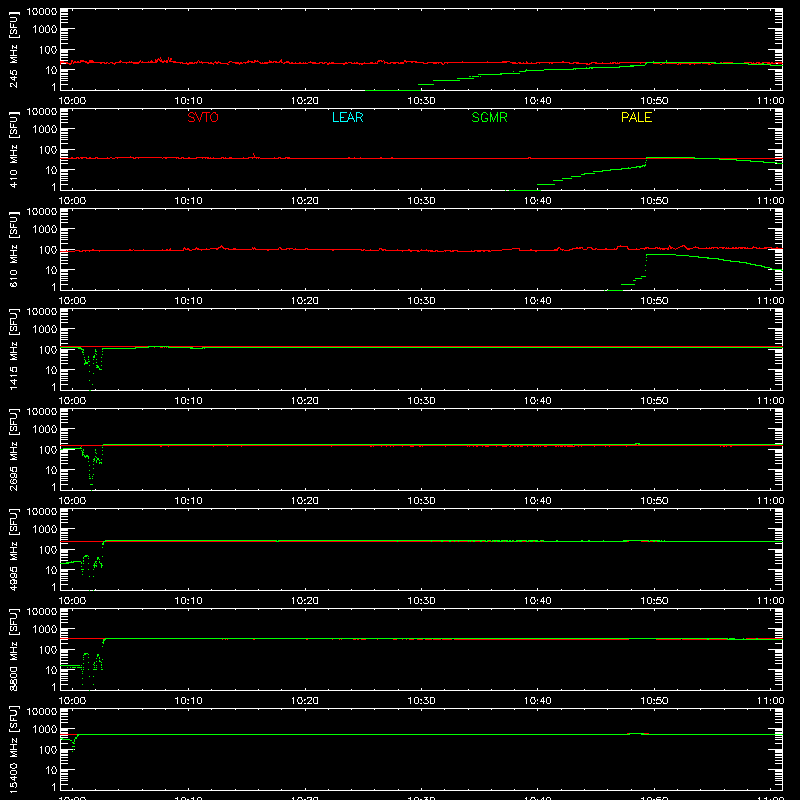
Task: Click the green signal dip in 1415 MHz plot
Action: point(92,367)
